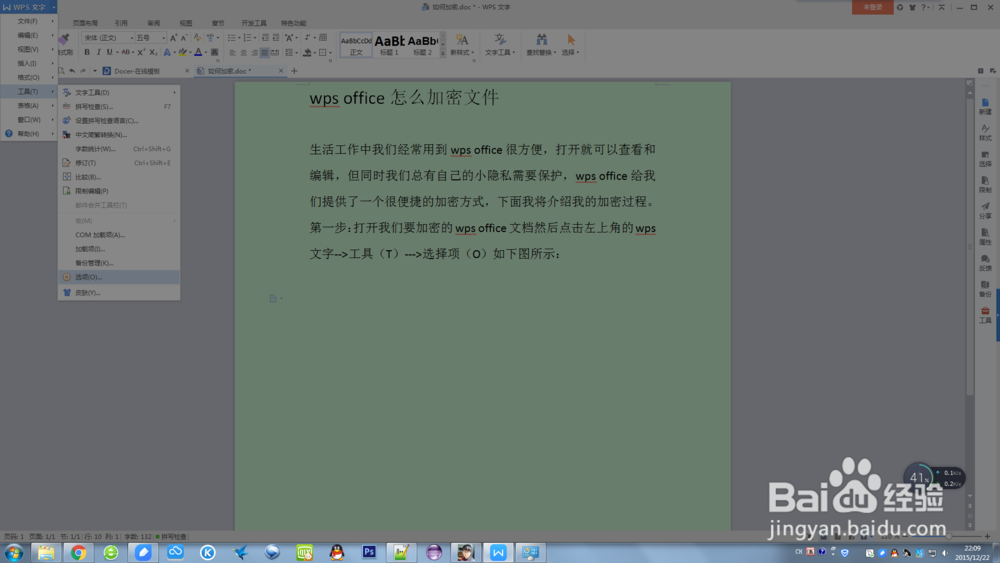The image size is (1000, 563).
Task: Toggle Bold formatting
Action: (87, 52)
